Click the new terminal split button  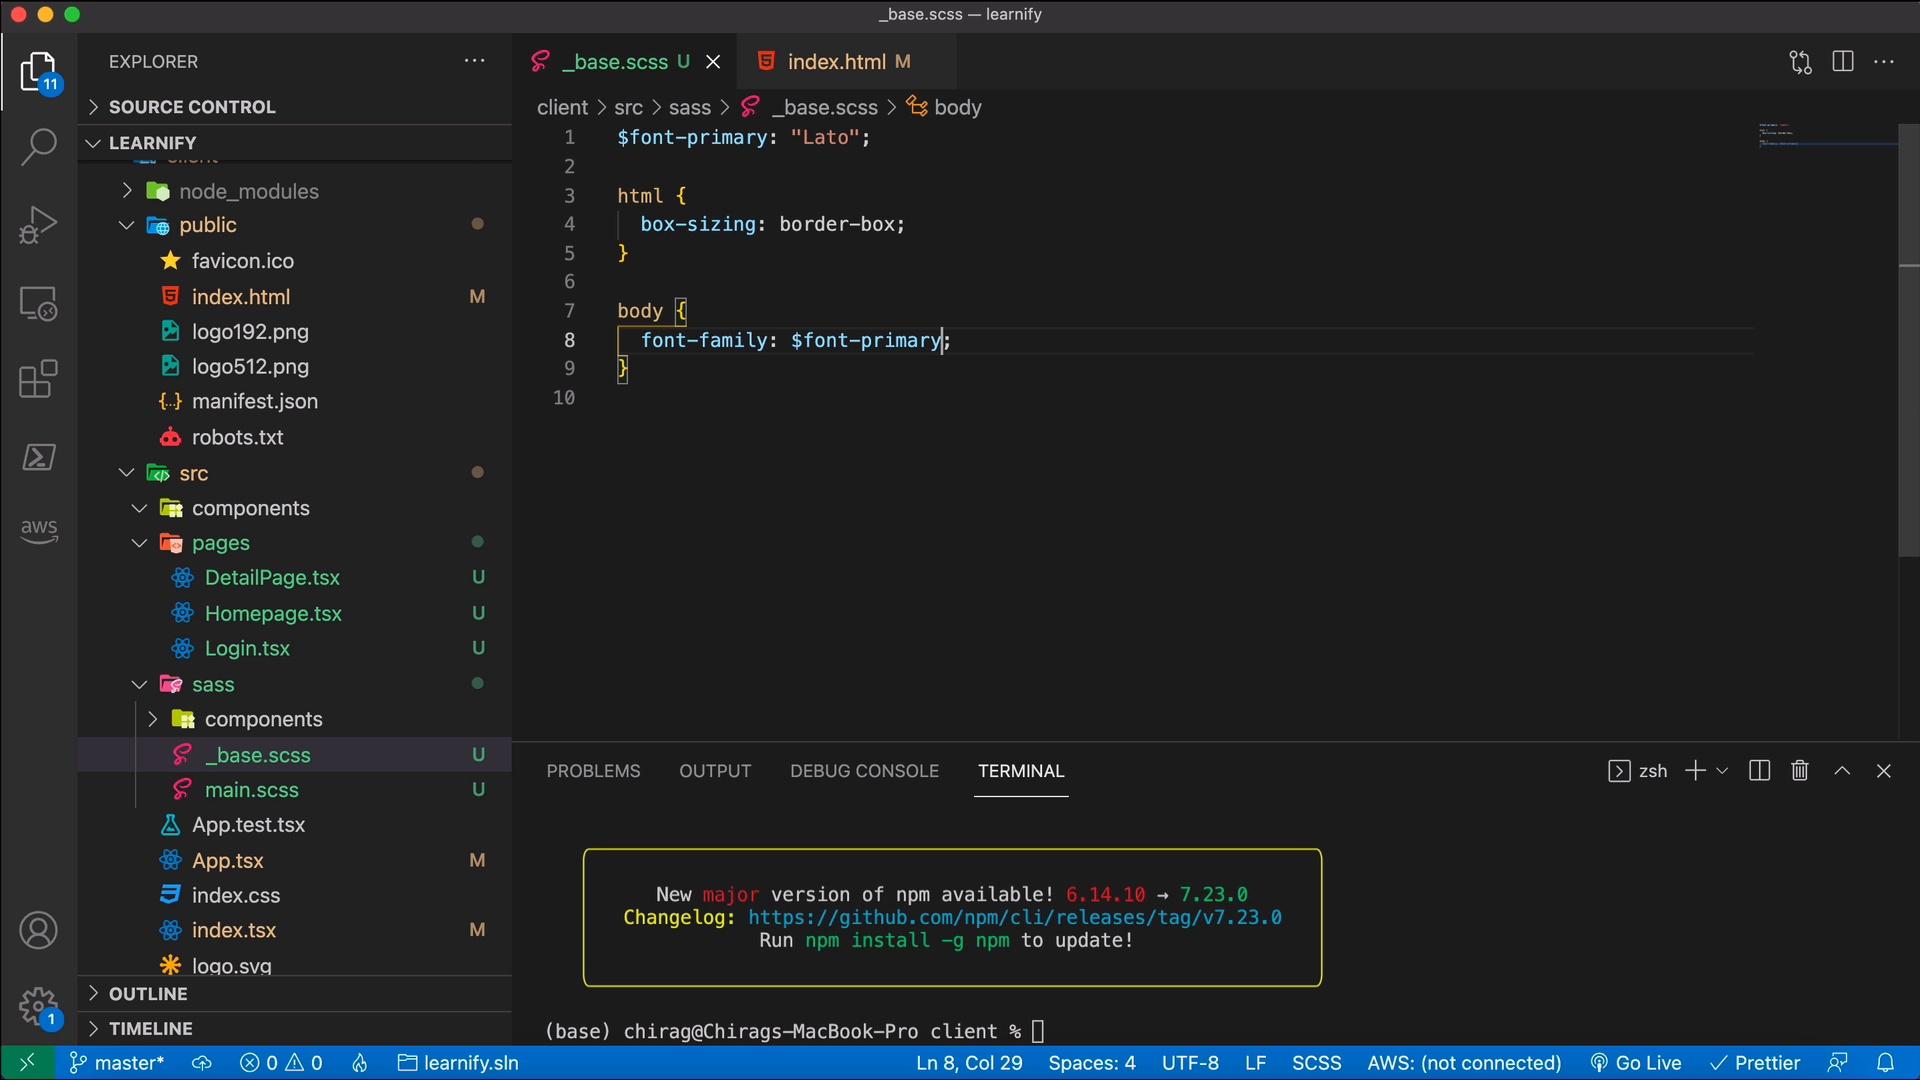pyautogui.click(x=1760, y=771)
